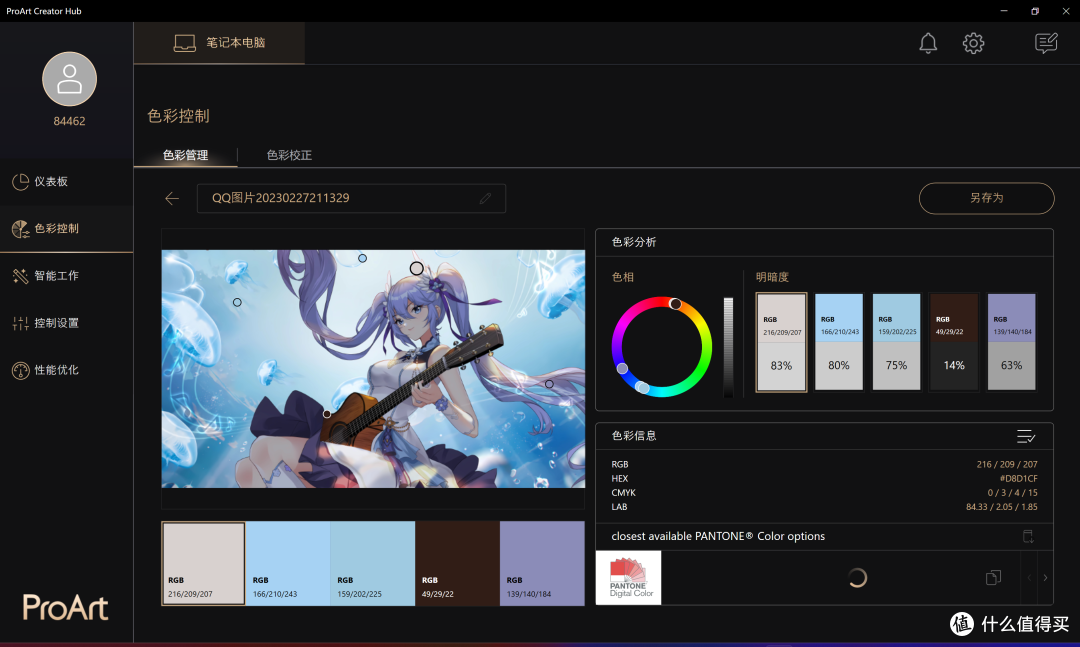Click the user avatar icon

click(69, 79)
